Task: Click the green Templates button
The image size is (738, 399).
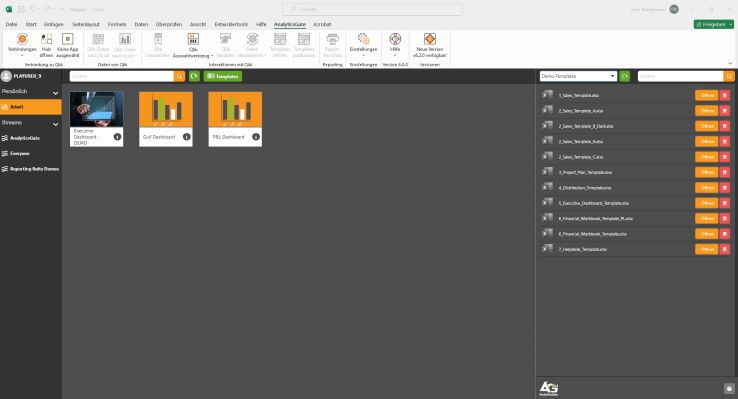Action: coord(223,76)
